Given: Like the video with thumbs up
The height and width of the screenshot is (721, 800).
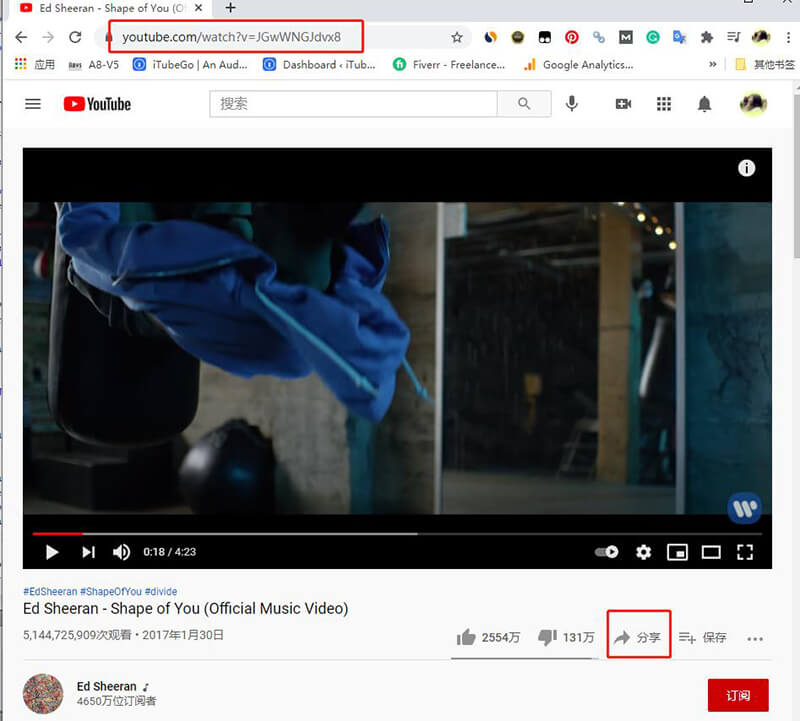Looking at the screenshot, I should [488, 637].
